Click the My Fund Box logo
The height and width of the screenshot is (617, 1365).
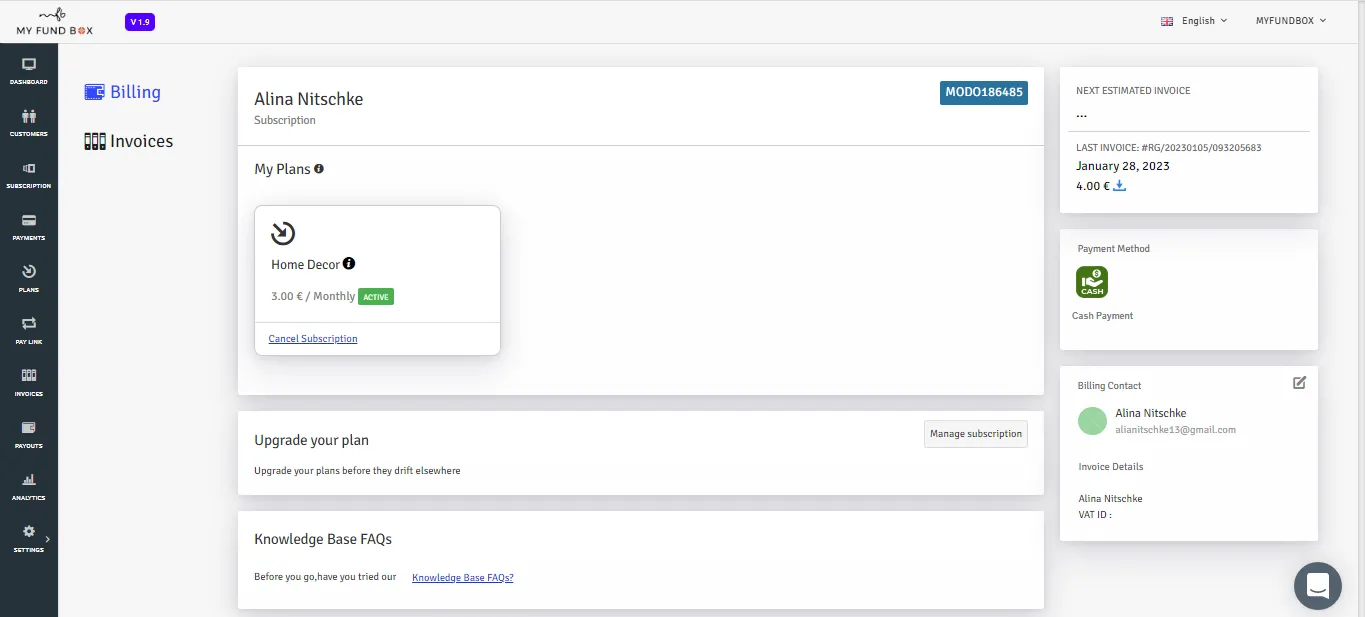(55, 21)
